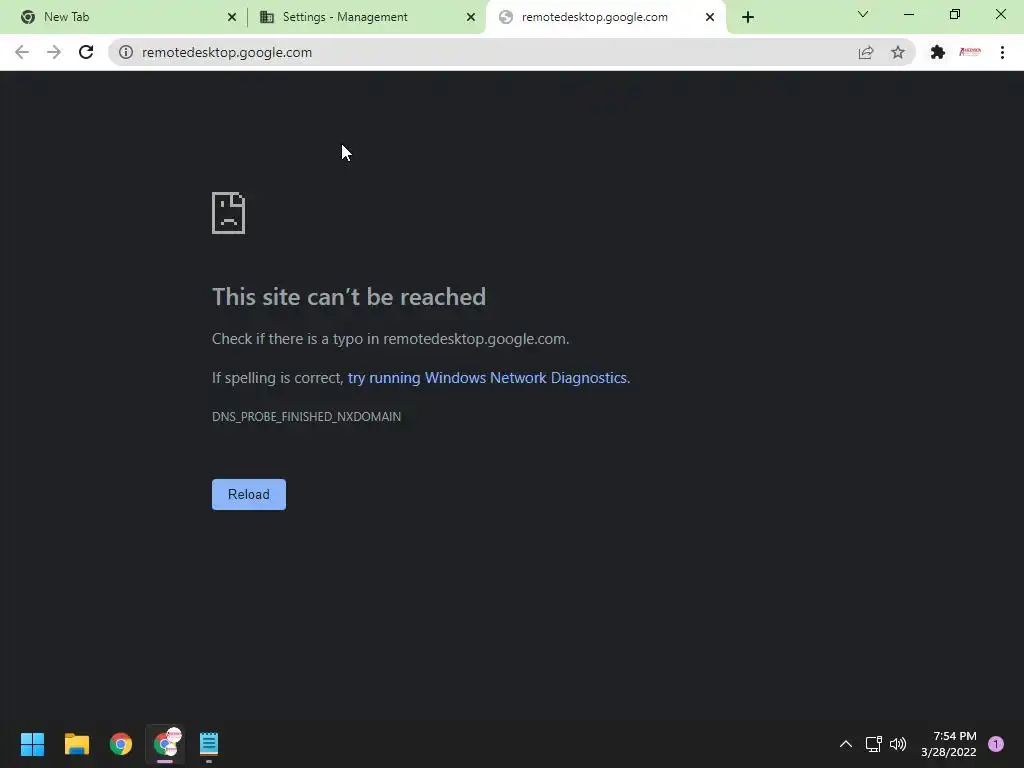
Task: Close the New Tab tab
Action: click(232, 18)
